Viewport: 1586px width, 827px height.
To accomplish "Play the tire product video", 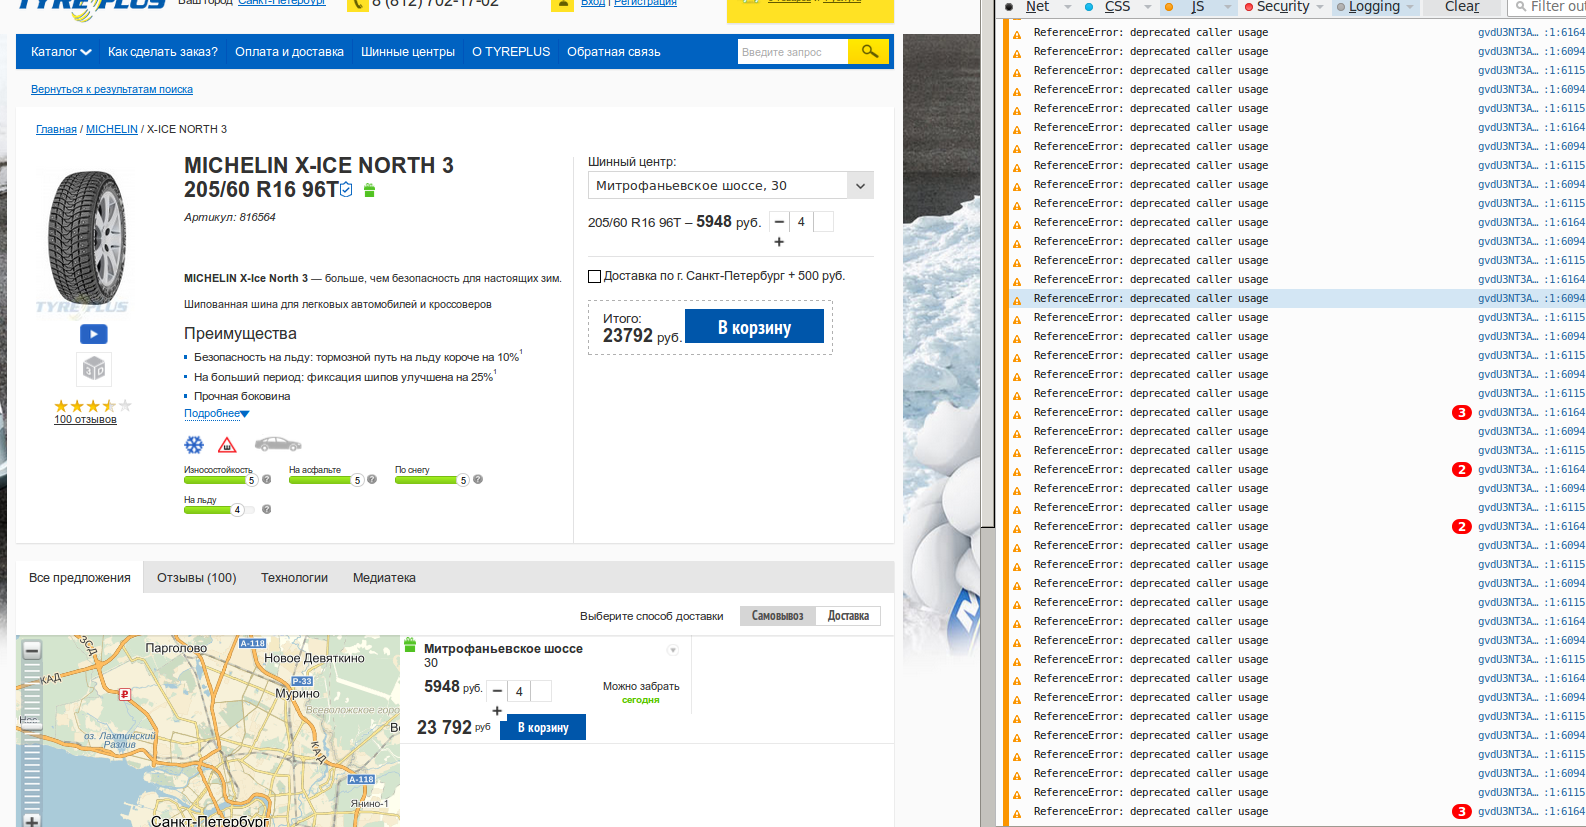I will pyautogui.click(x=93, y=334).
